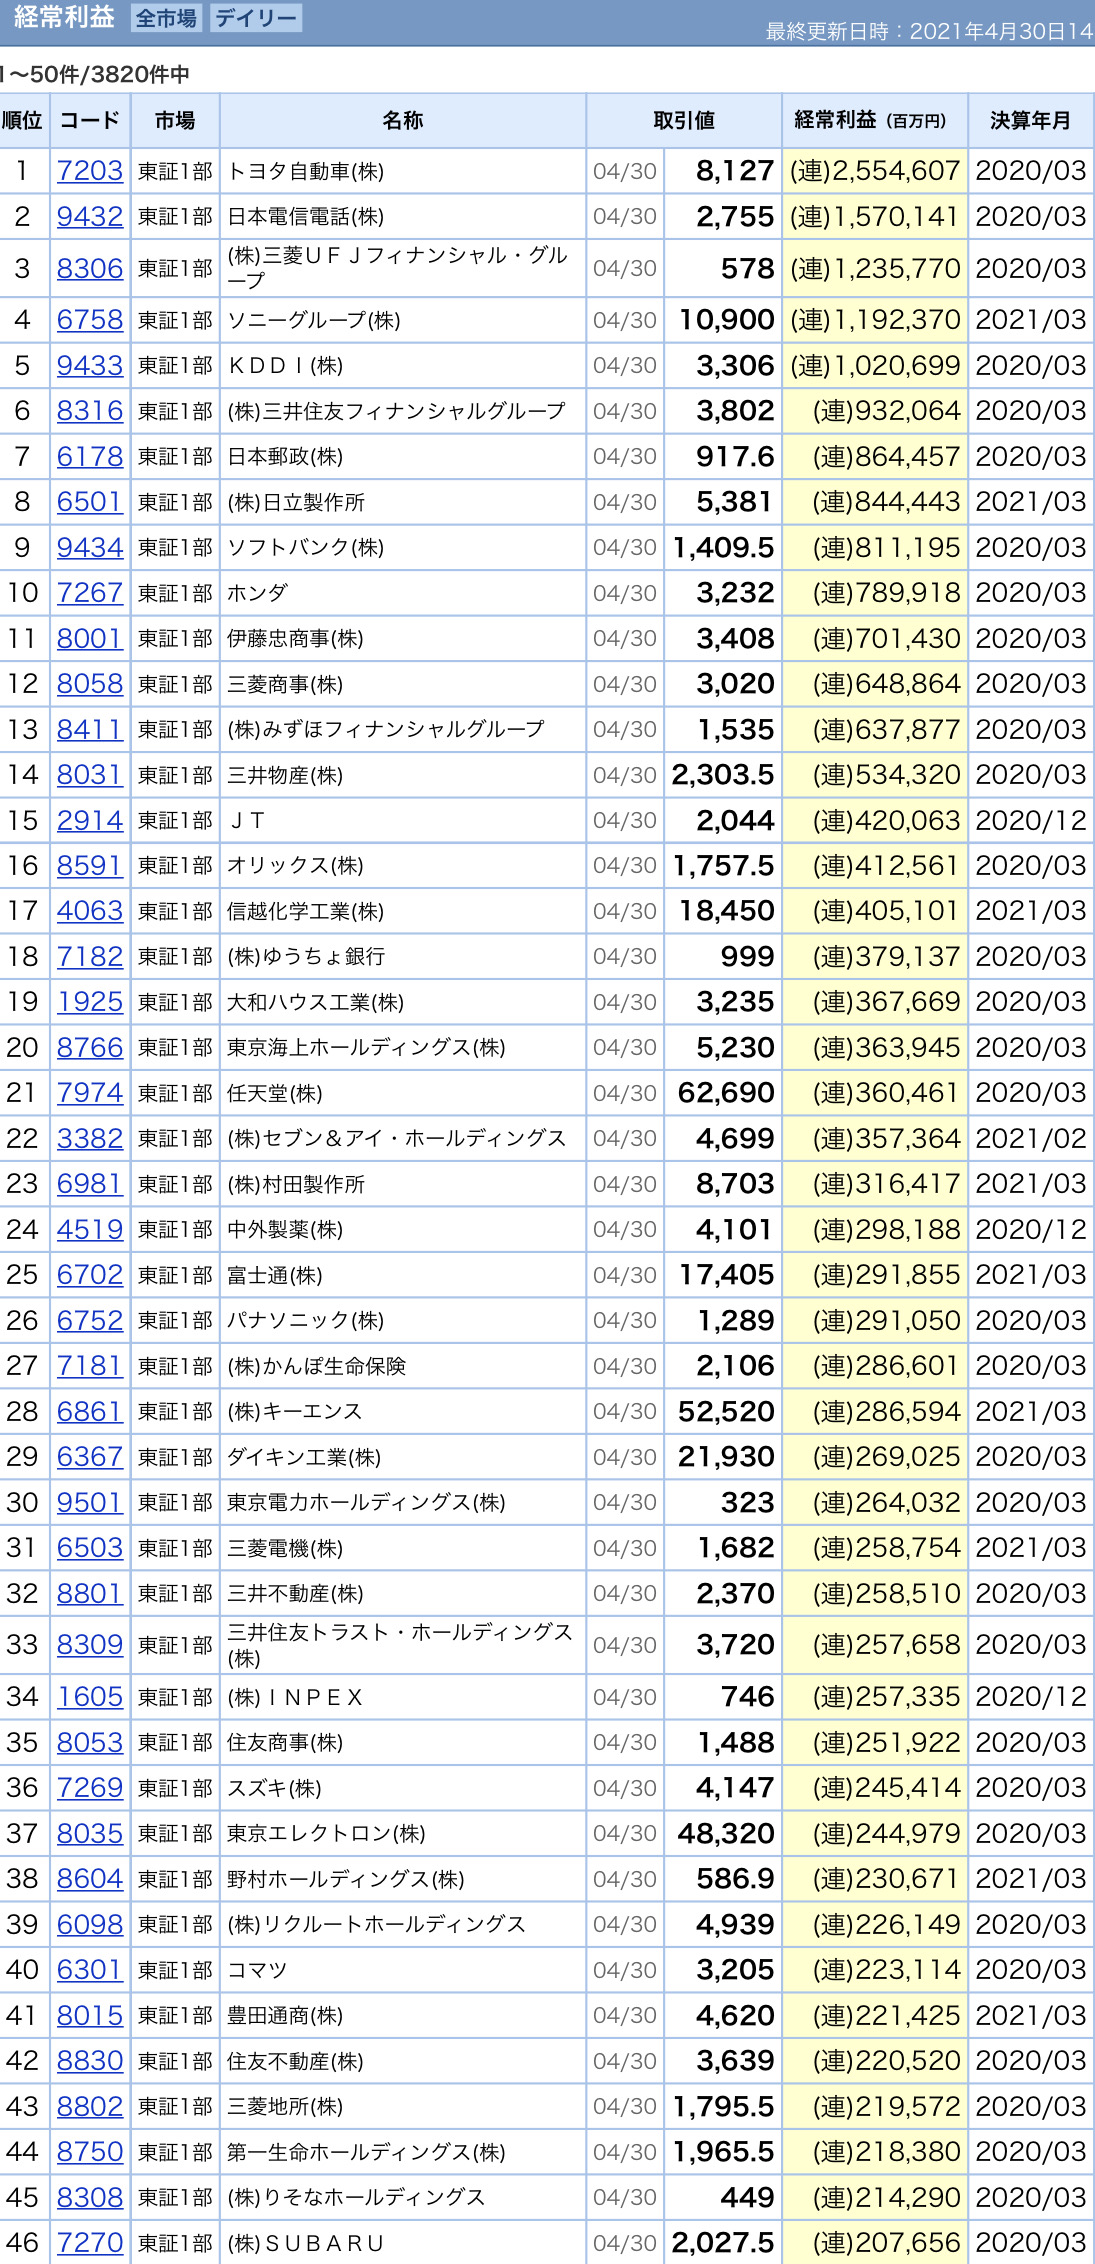Click the 決算年月 column header
Image resolution: width=1095 pixels, height=2264 pixels.
pyautogui.click(x=1030, y=121)
